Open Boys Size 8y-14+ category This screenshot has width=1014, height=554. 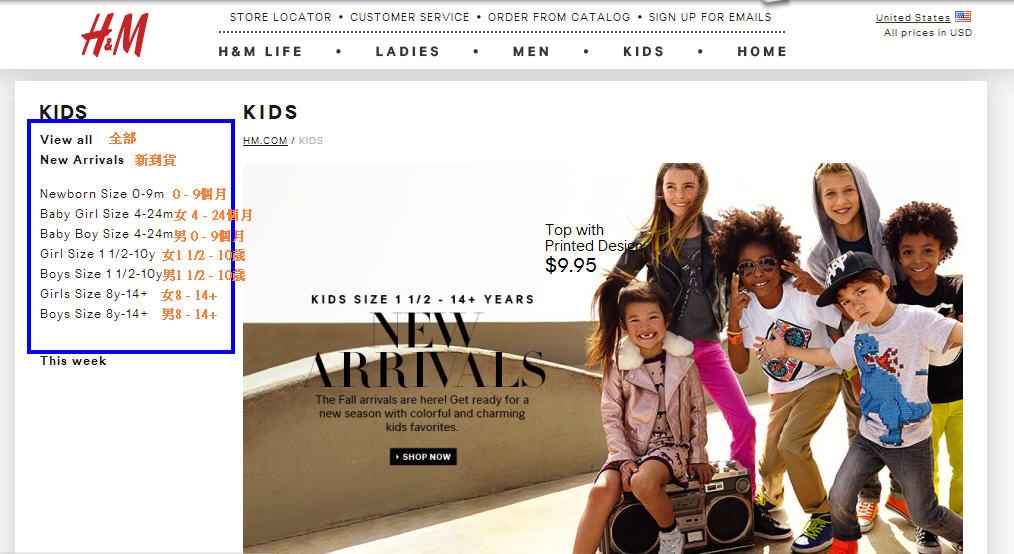[x=94, y=314]
